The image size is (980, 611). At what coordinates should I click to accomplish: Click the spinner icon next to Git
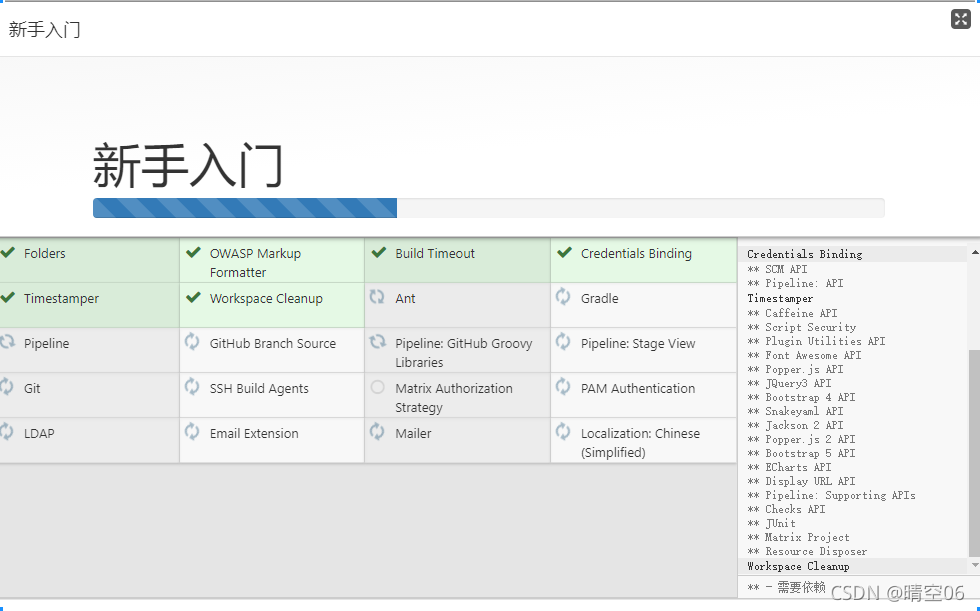7,387
